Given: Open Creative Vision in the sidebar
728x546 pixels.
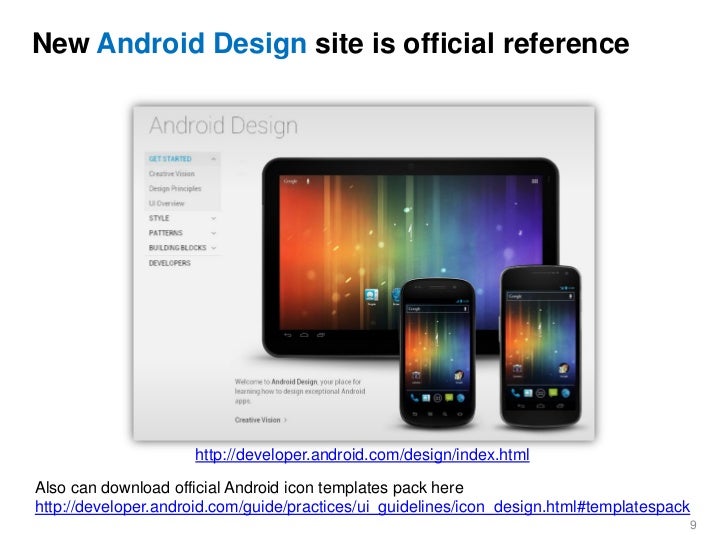Looking at the screenshot, I should tap(172, 174).
